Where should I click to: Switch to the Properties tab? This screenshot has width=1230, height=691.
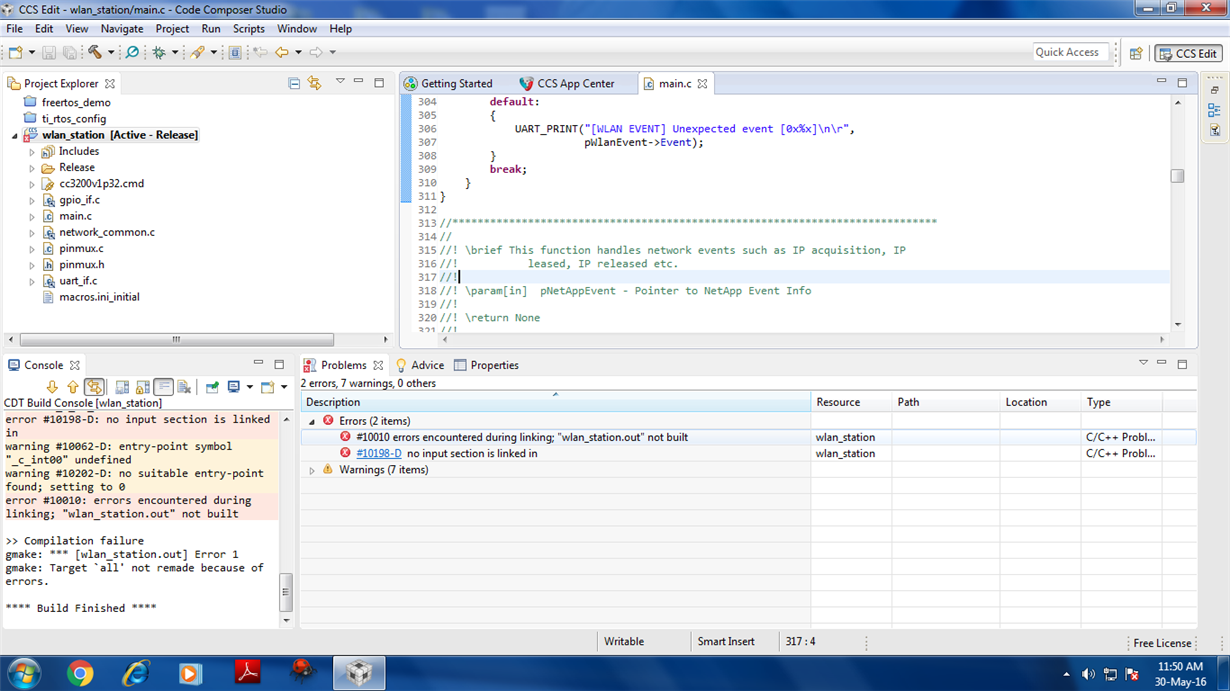[x=486, y=365]
